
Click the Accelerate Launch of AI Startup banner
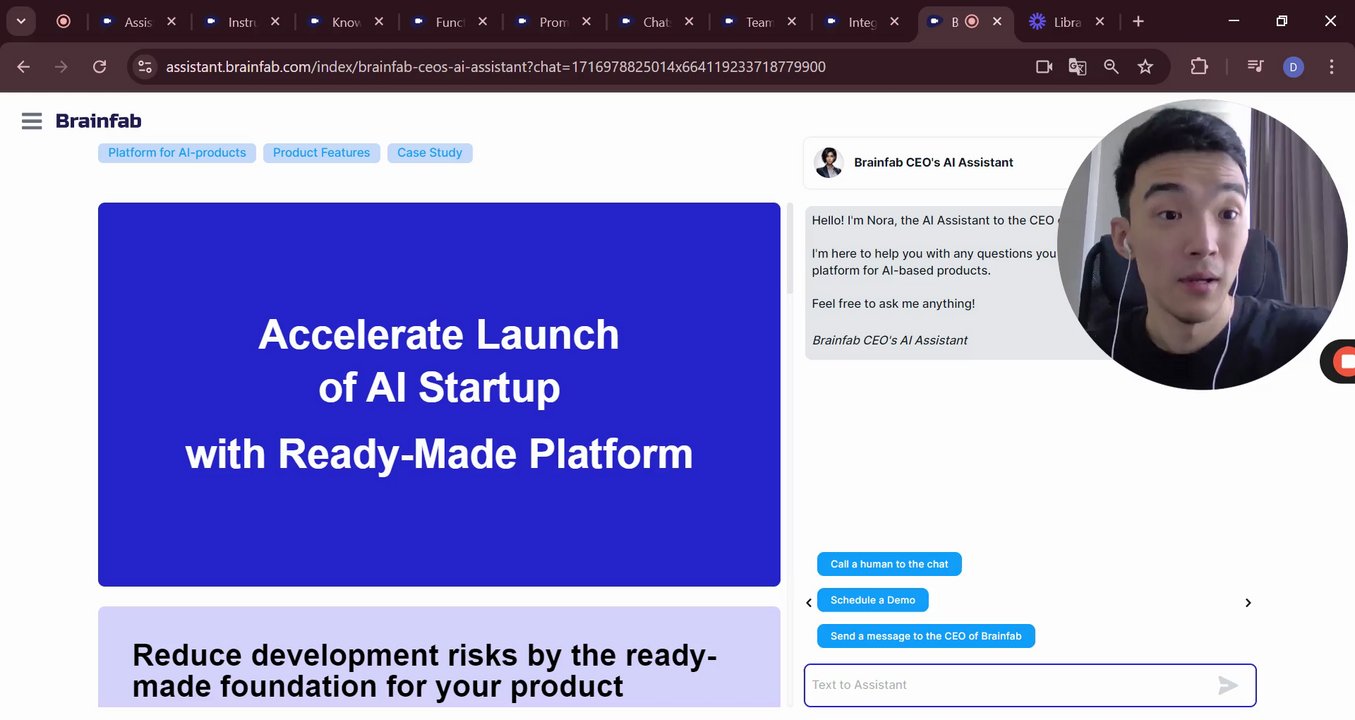click(x=439, y=394)
